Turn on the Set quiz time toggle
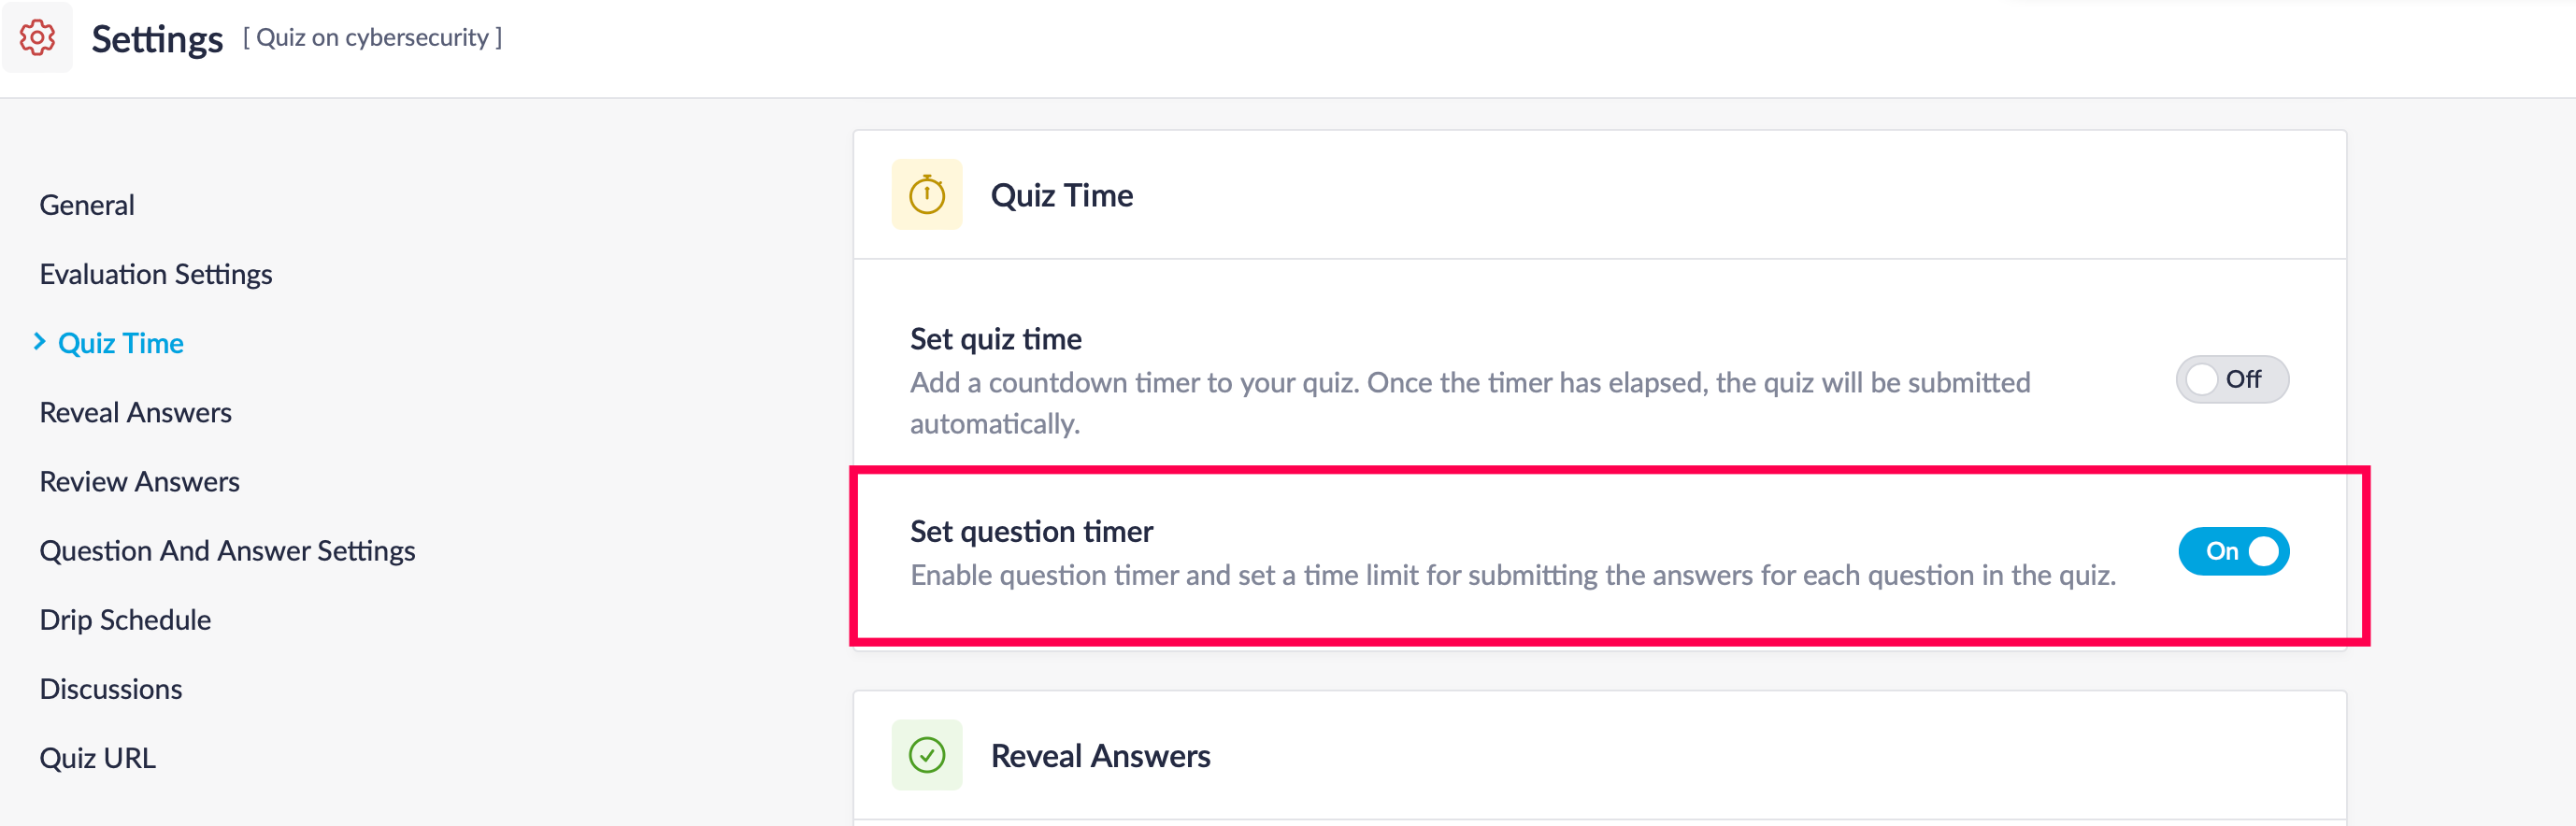 [2231, 380]
